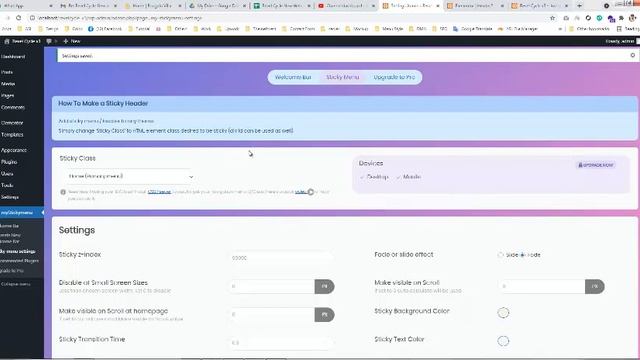Open the comments bubble icon in the admin bar

49,41
